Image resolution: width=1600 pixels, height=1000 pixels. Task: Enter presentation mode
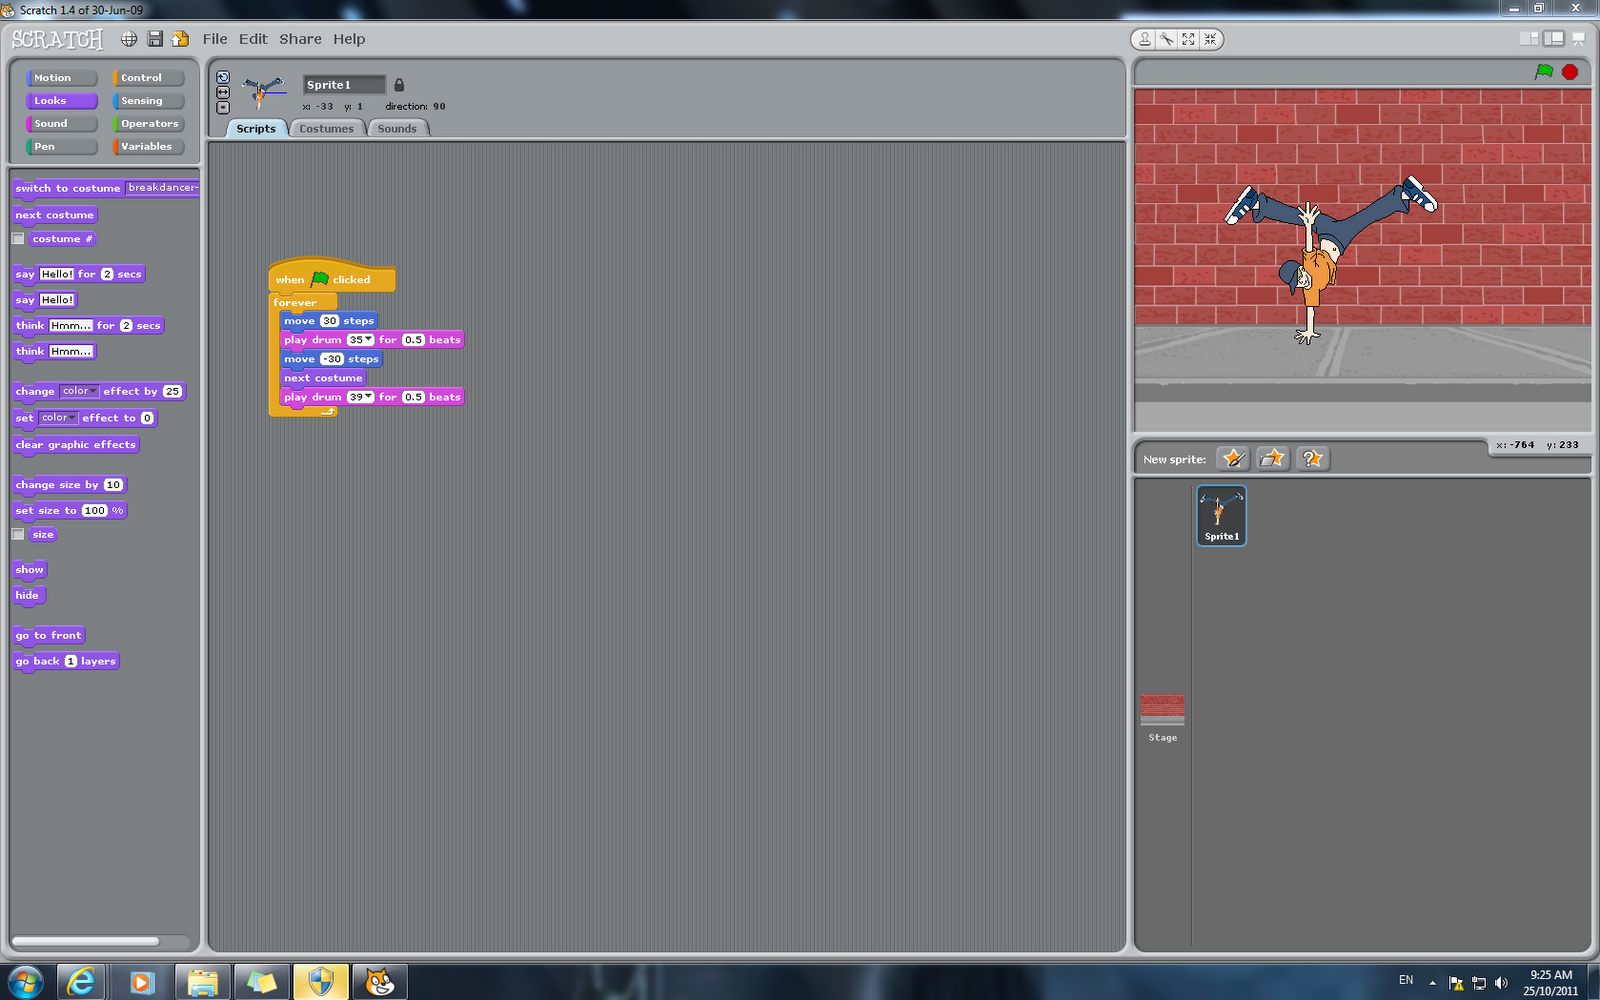click(1579, 39)
